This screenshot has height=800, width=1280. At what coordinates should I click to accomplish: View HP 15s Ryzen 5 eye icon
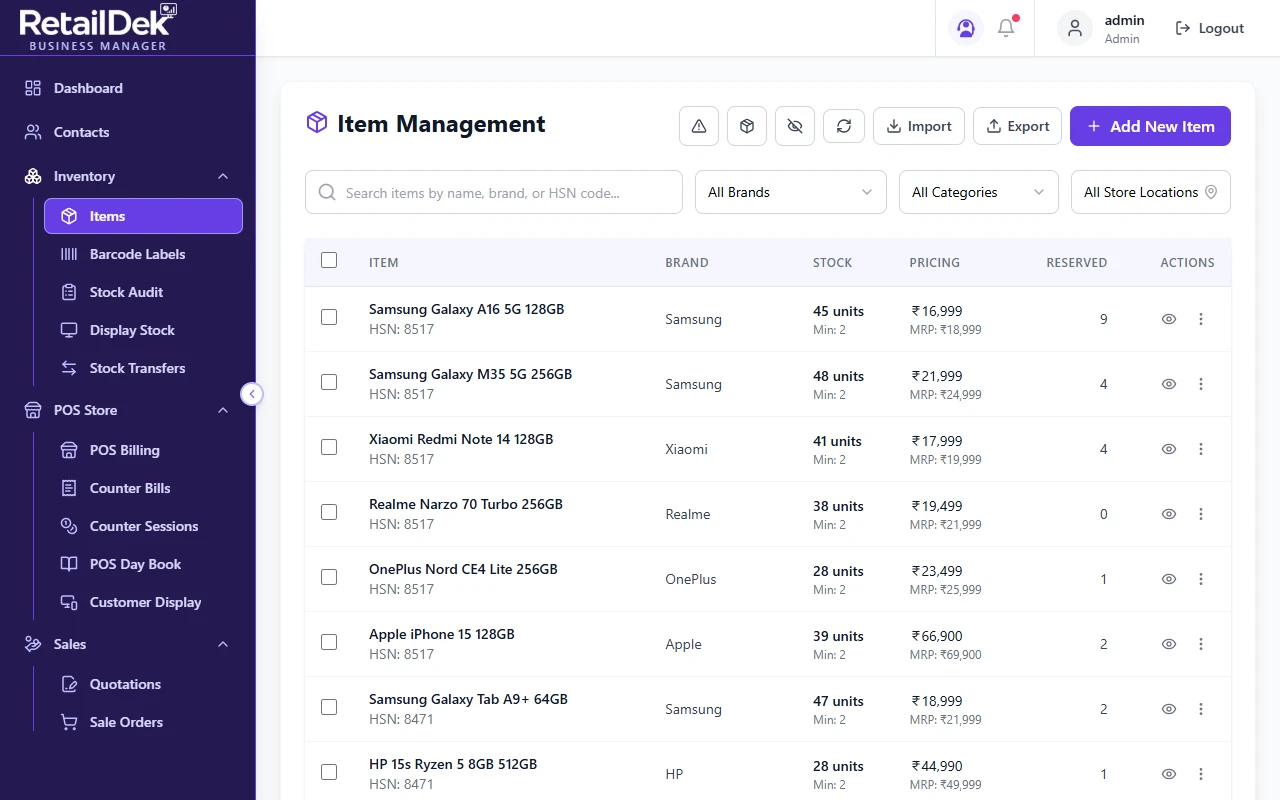[1168, 774]
